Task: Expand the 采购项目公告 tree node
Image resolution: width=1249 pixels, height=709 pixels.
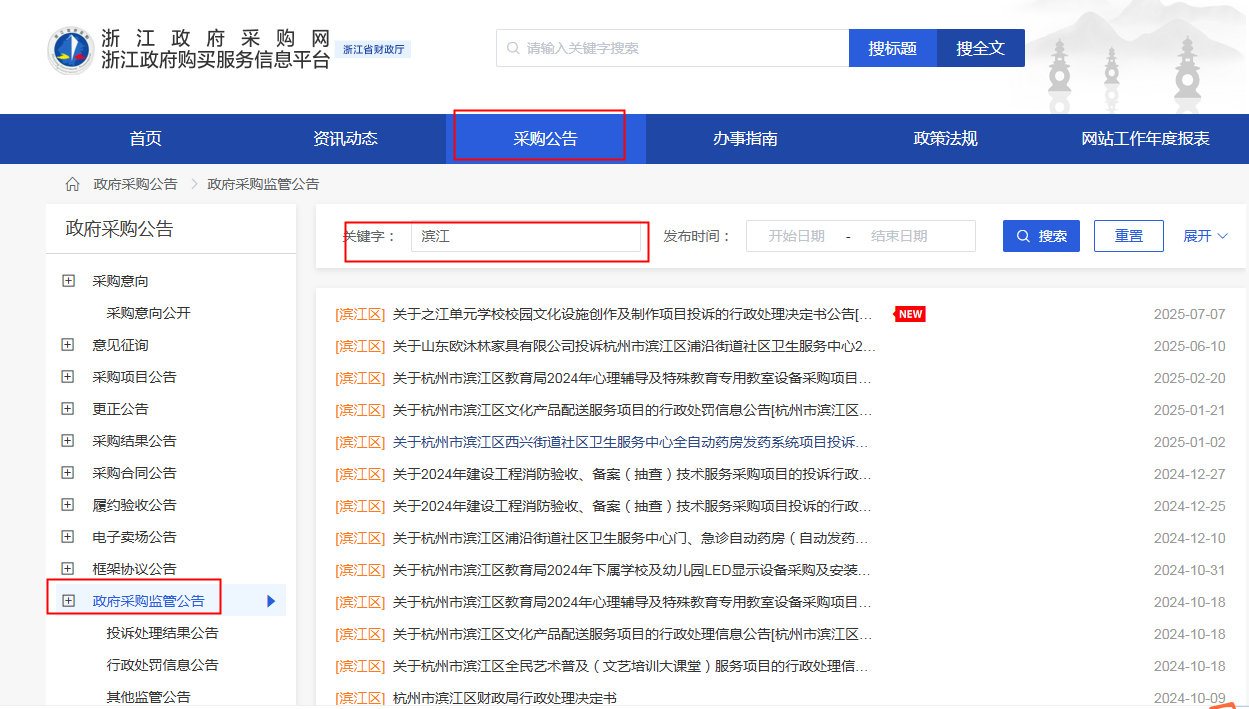Action: coord(68,377)
